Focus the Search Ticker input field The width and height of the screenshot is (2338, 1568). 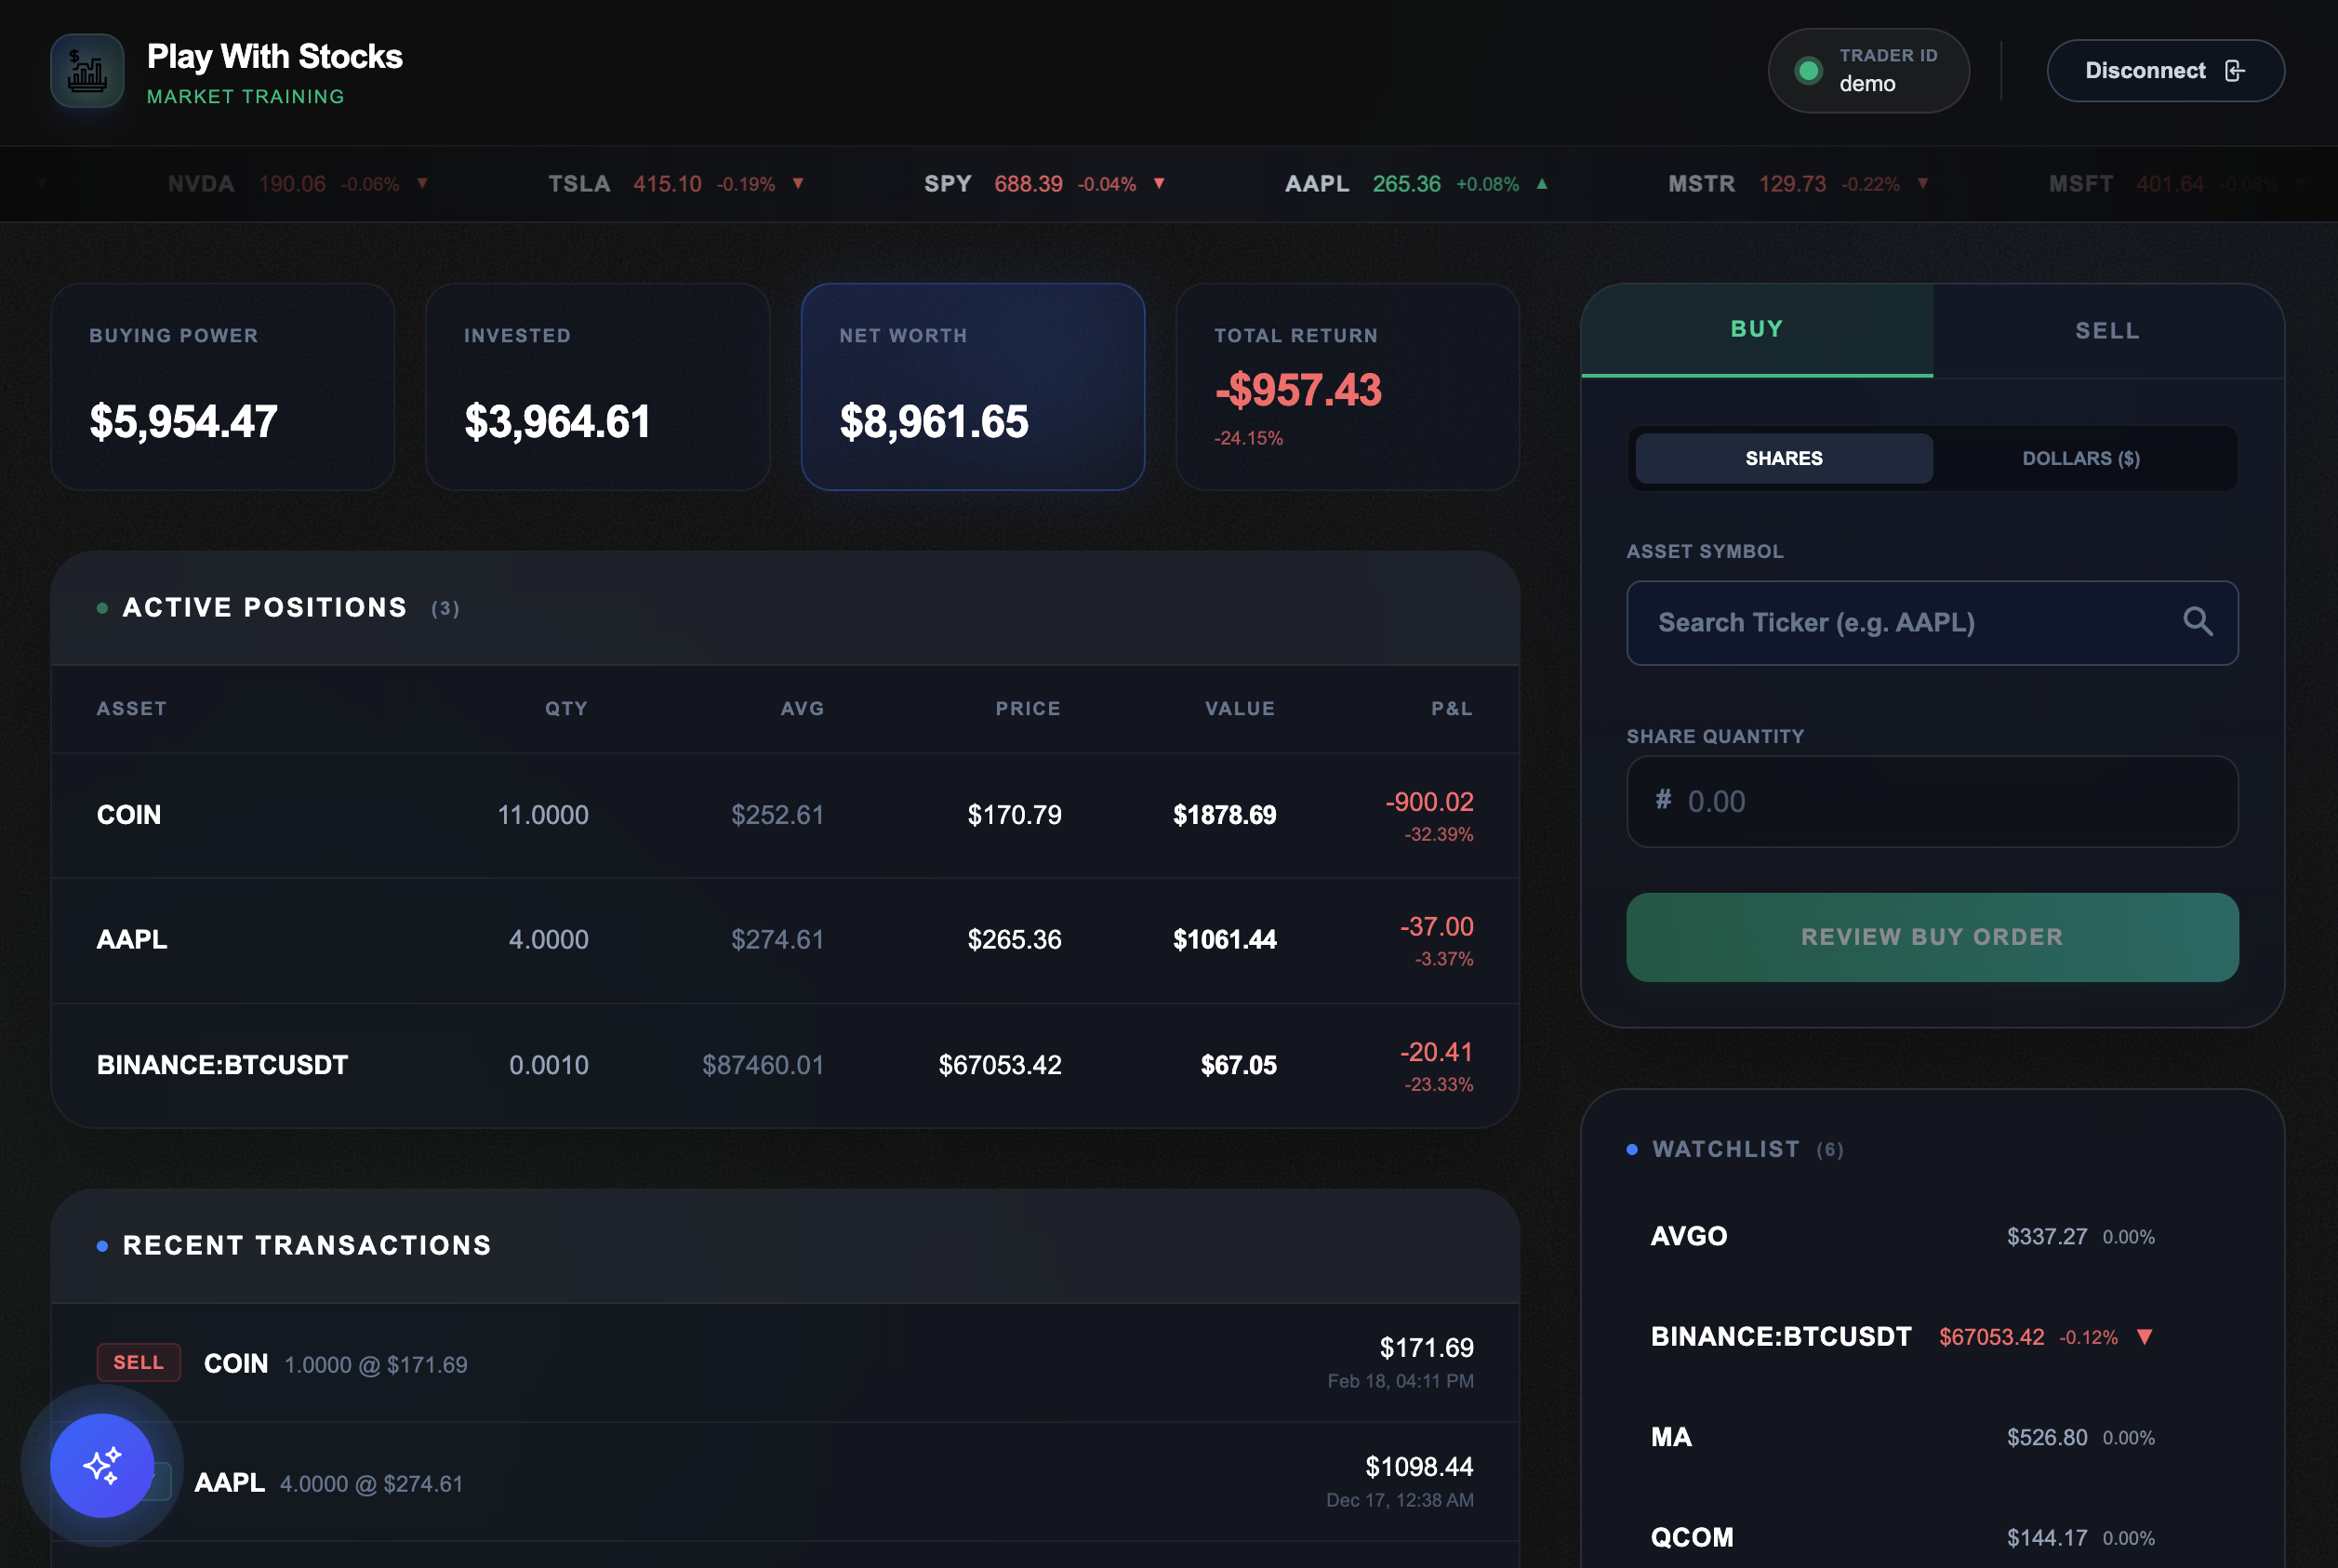coord(1900,623)
